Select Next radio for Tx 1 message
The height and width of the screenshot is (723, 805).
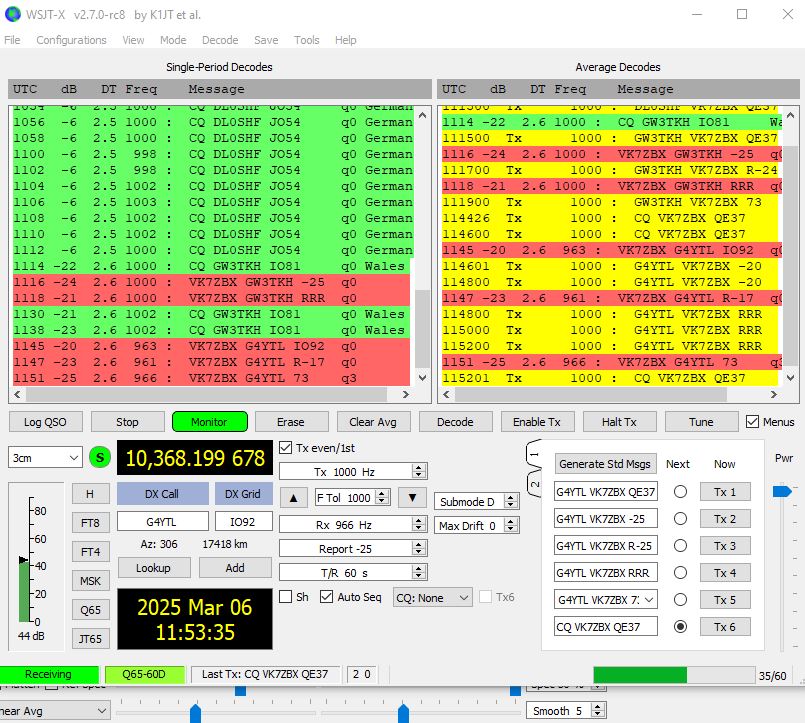click(680, 491)
